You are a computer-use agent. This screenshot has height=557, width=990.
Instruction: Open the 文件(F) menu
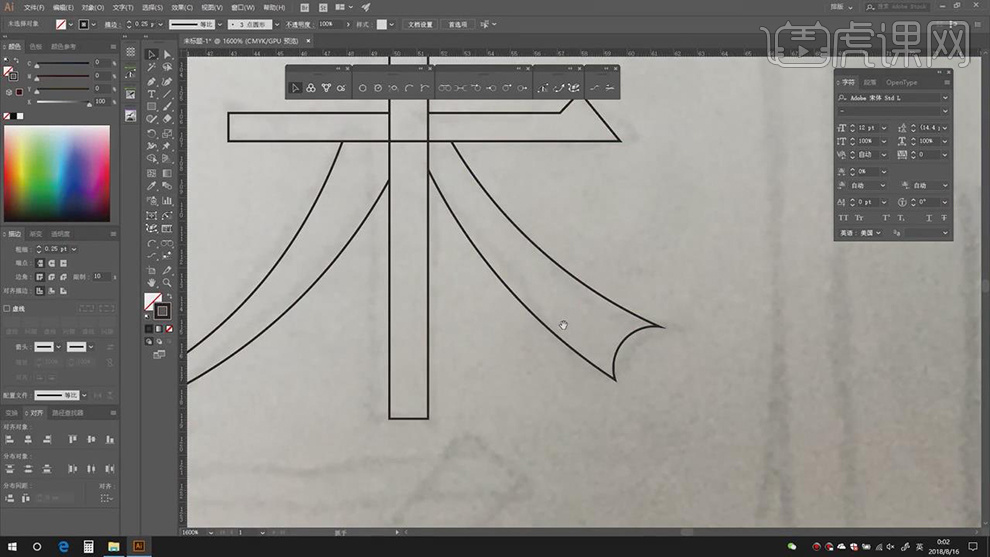point(34,7)
